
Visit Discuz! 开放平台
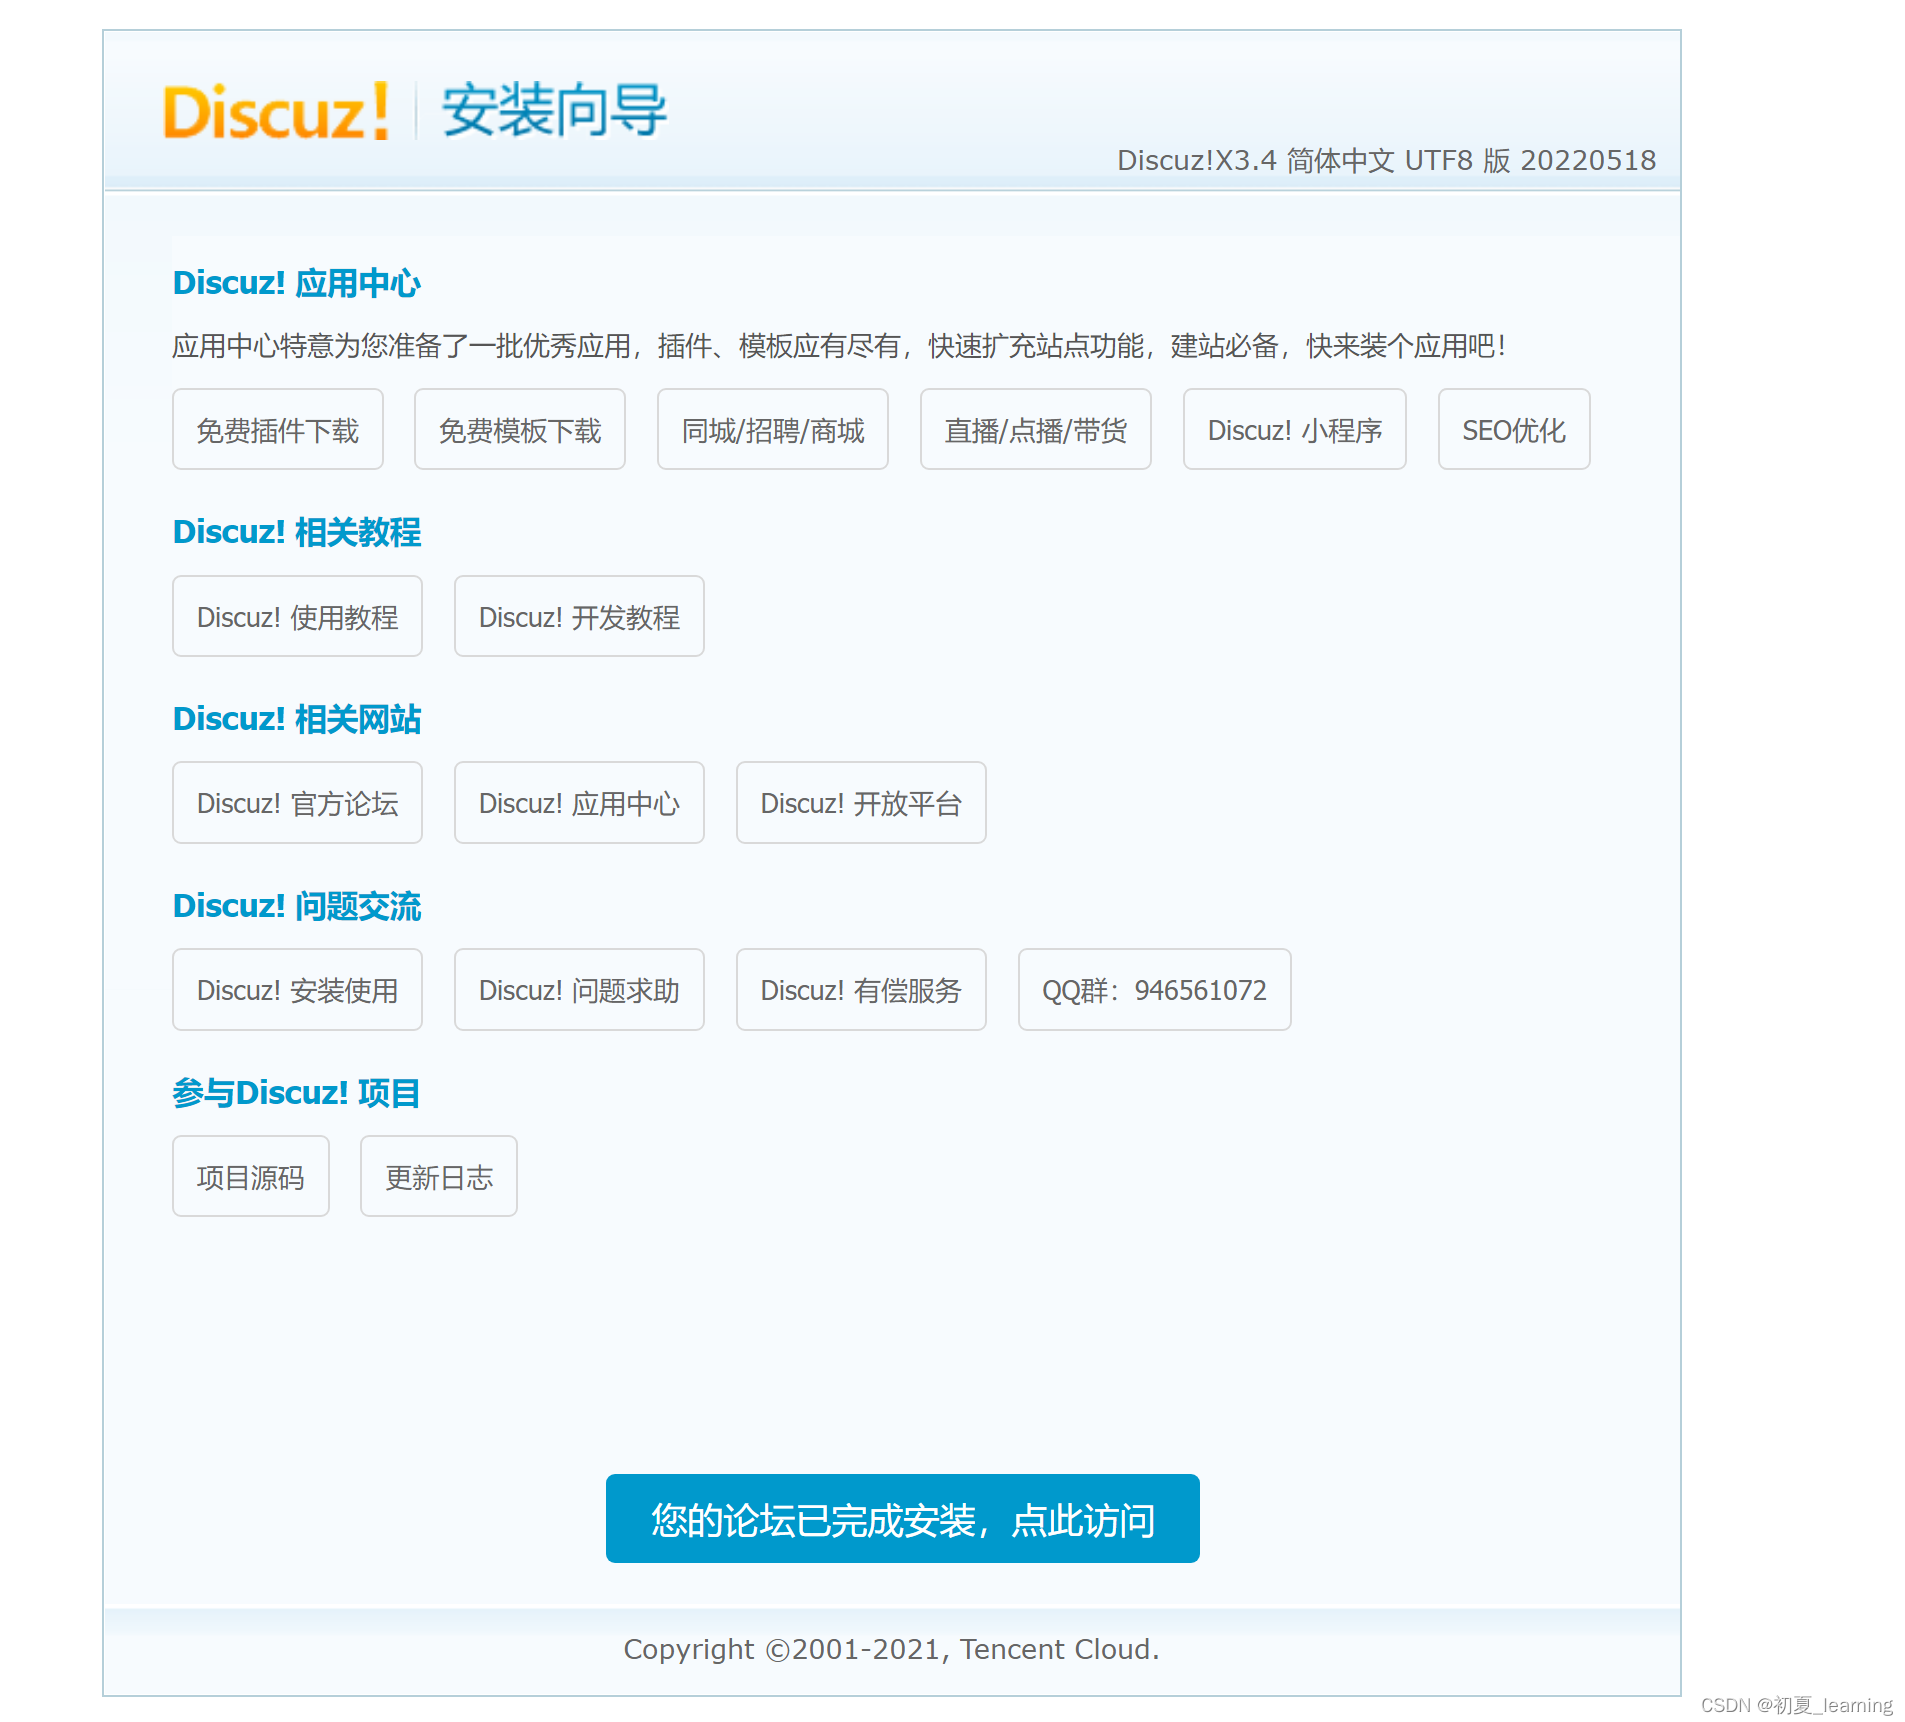tap(861, 802)
